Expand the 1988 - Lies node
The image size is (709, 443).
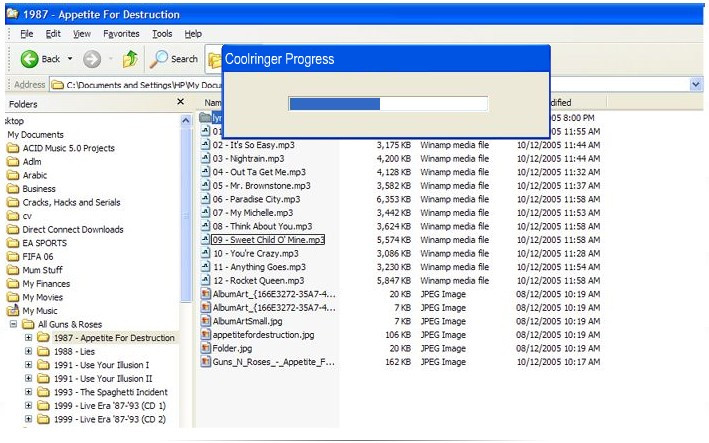(28, 351)
